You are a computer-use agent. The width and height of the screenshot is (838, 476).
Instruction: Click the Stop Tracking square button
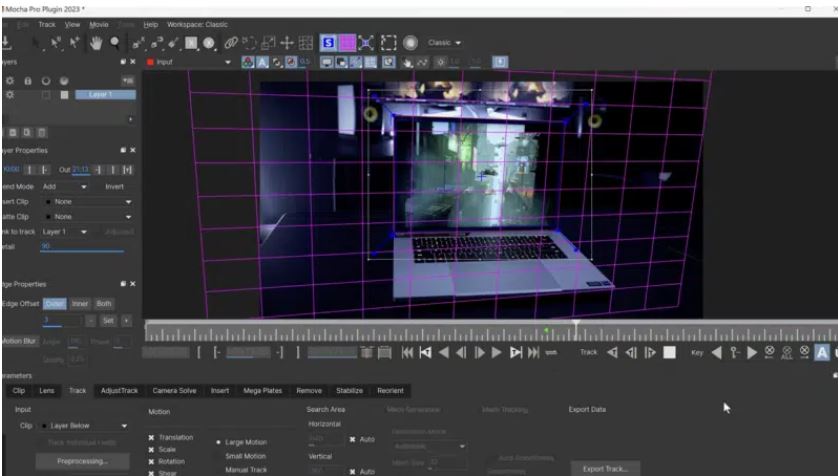[x=669, y=353]
